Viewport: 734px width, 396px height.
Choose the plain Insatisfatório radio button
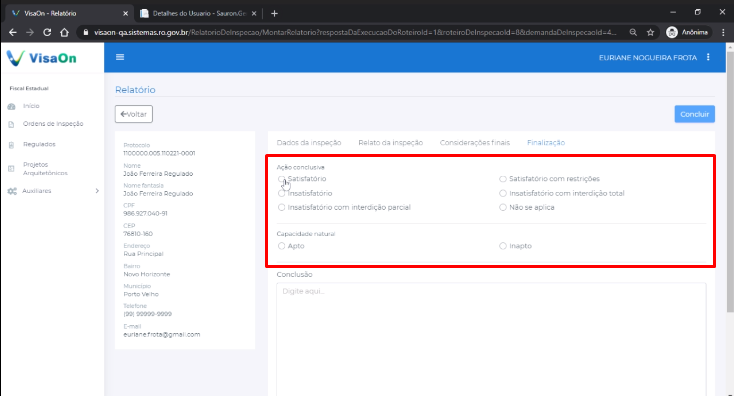281,193
